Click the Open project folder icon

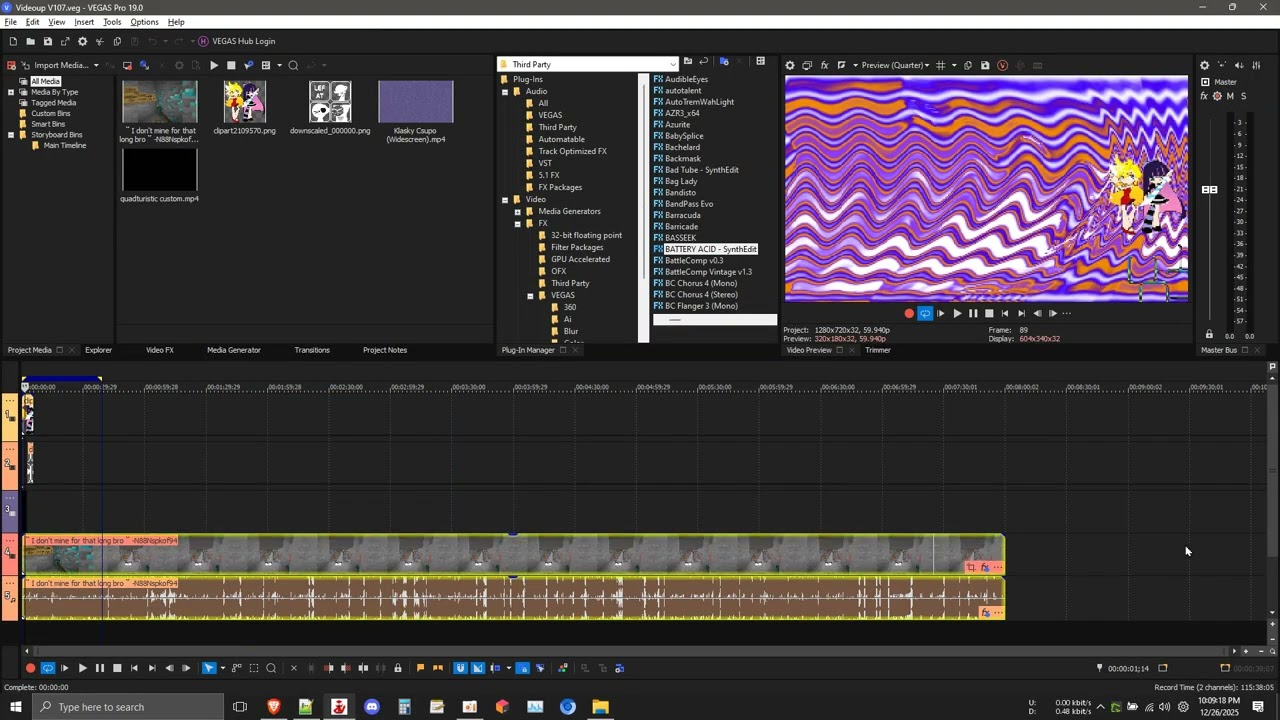coord(30,41)
